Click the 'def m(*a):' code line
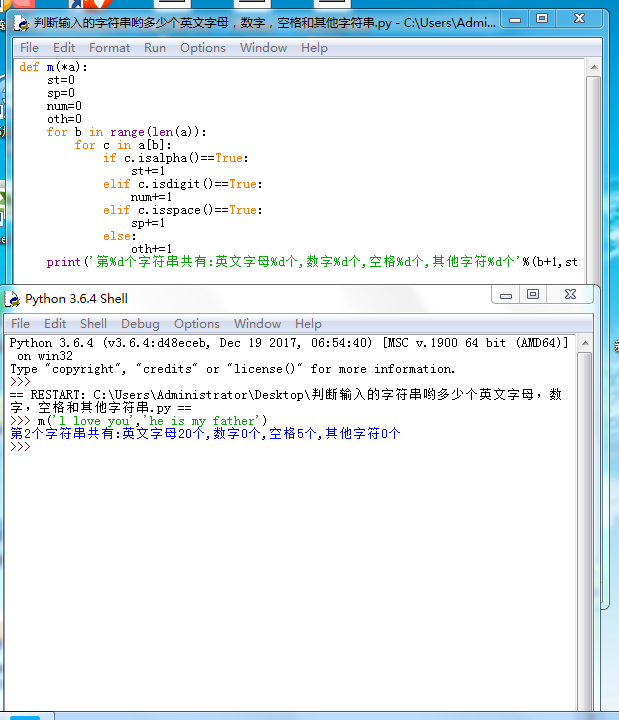Viewport: 619px width, 720px height. pos(53,67)
